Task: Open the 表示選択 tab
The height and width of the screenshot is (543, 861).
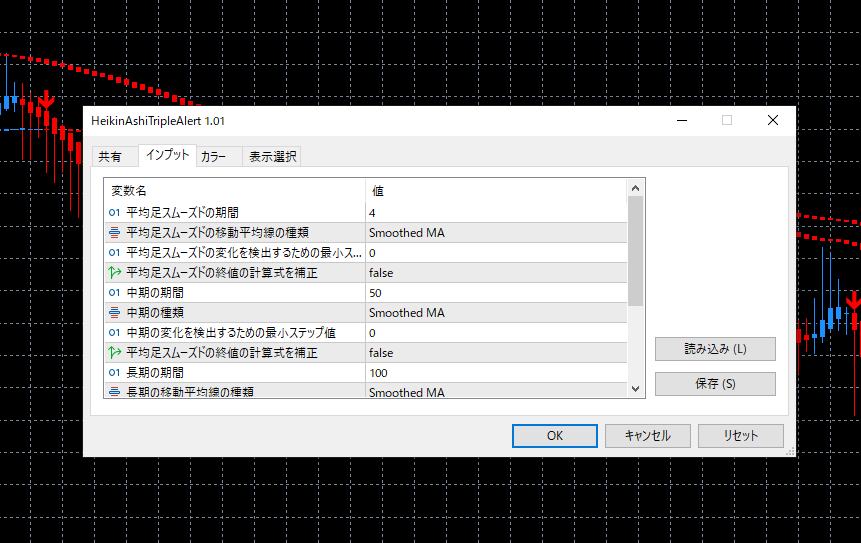Action: pyautogui.click(x=272, y=156)
